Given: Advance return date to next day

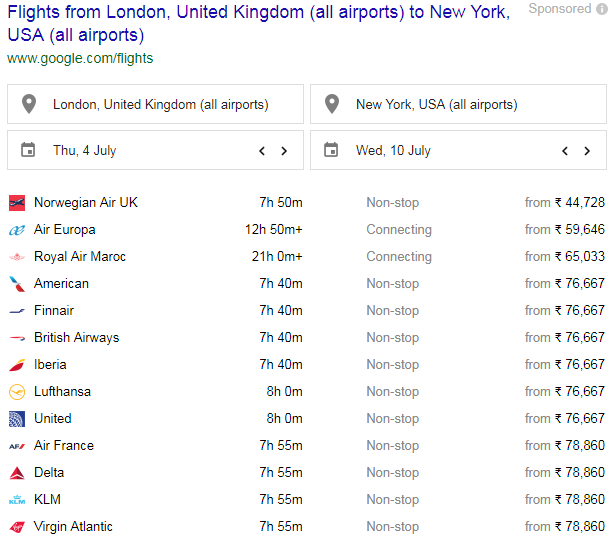Looking at the screenshot, I should tap(587, 151).
